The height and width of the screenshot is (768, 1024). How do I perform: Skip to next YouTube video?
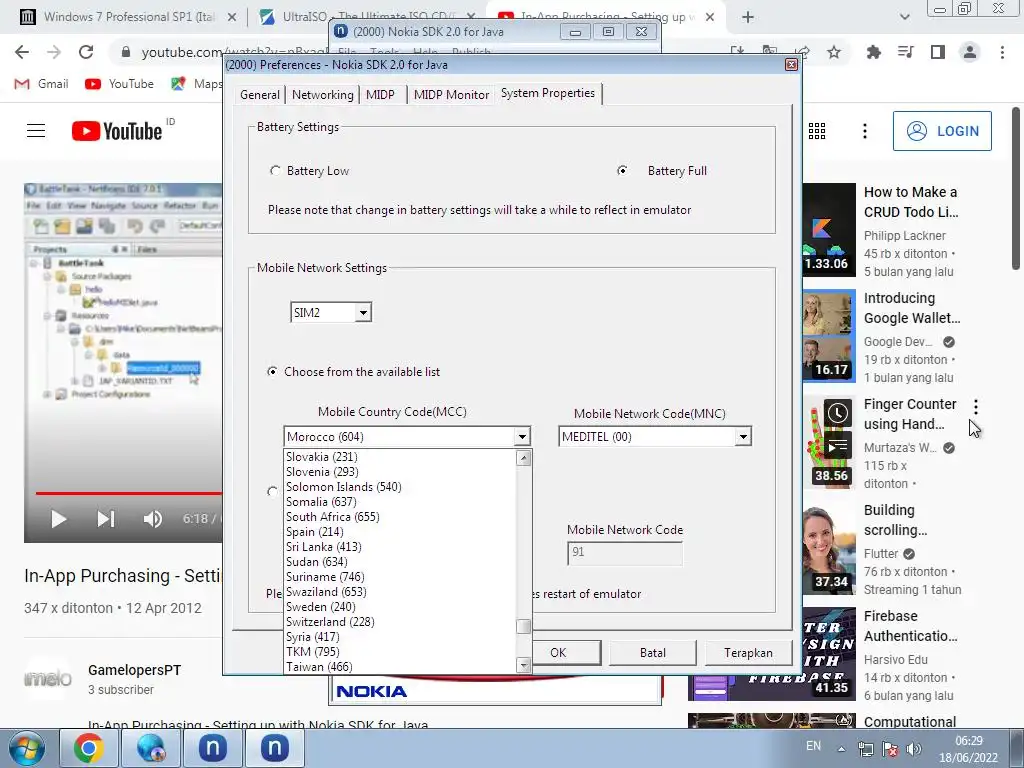coord(106,519)
